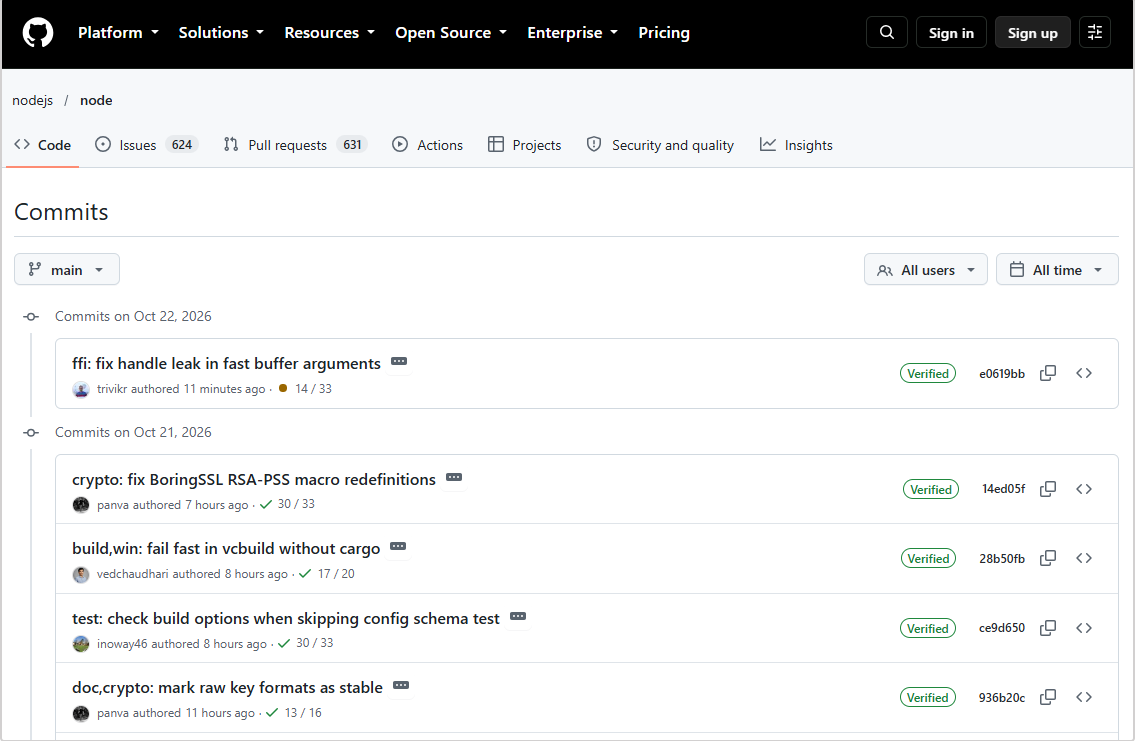Copy full SHA for commit 14ed05f

[1047, 489]
